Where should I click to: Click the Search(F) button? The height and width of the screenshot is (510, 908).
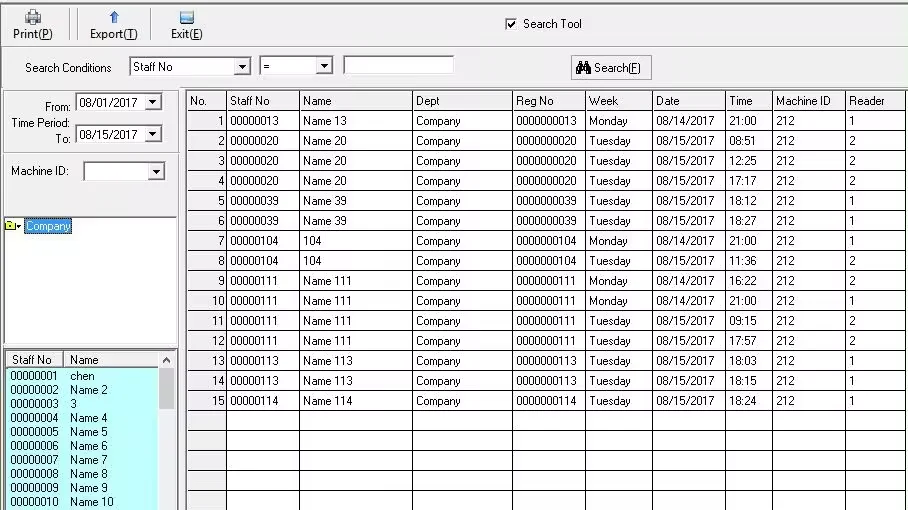point(611,68)
